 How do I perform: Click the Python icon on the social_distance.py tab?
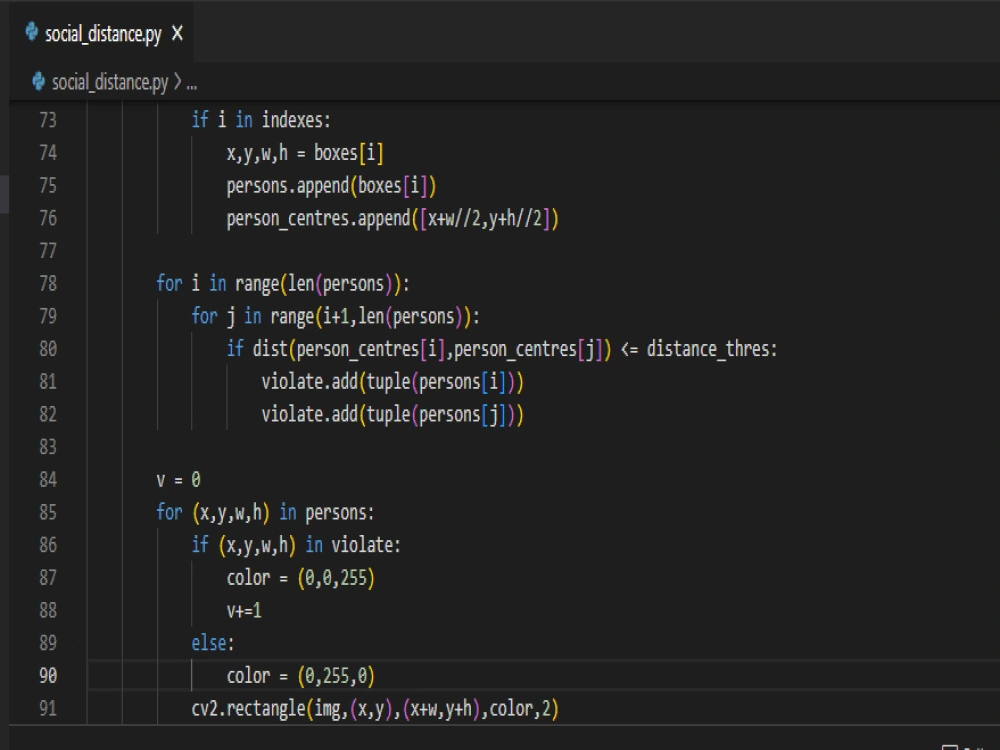click(x=29, y=32)
